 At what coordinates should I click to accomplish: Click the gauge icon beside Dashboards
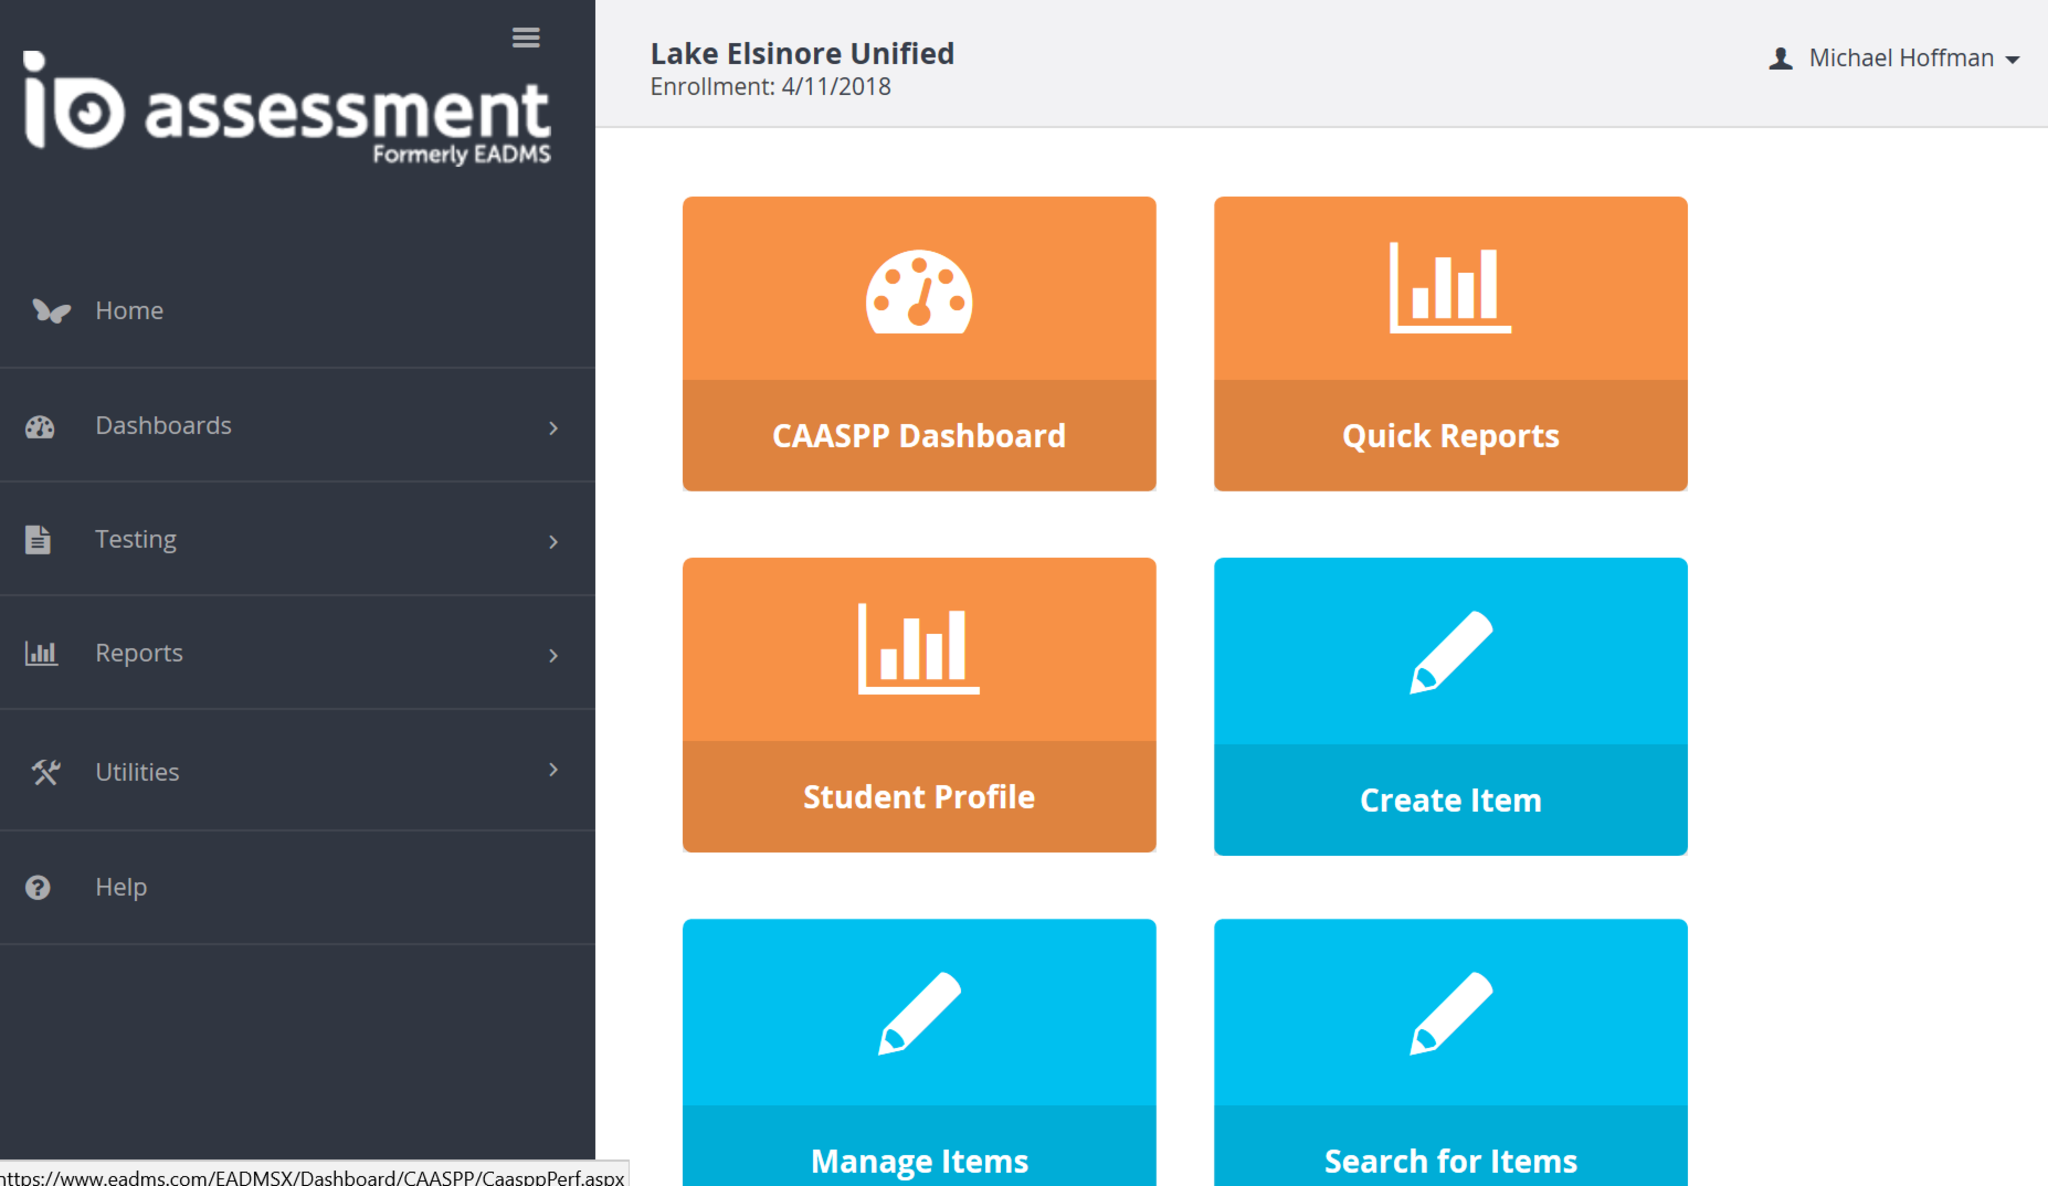40,427
